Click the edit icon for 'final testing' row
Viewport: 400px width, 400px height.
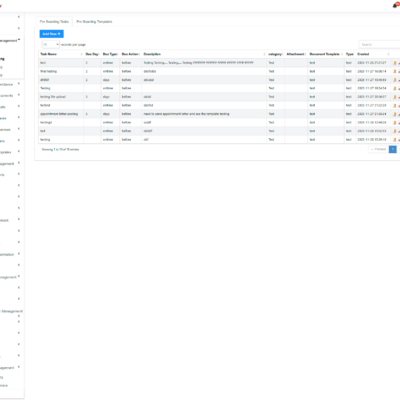tap(395, 71)
